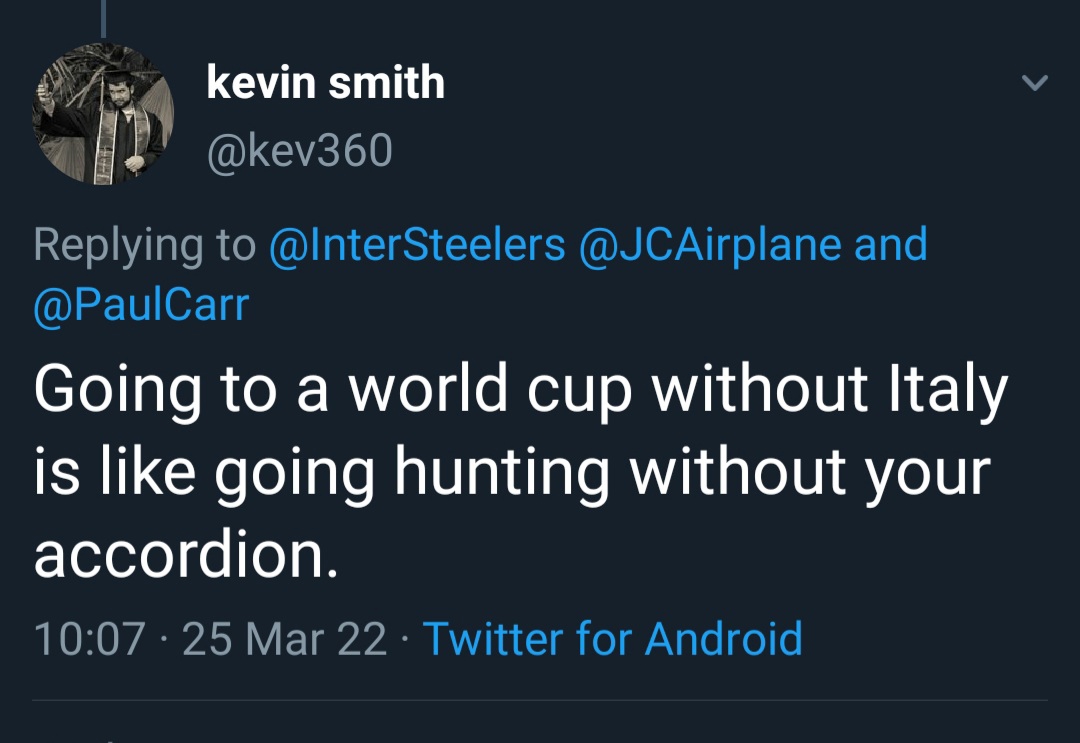
Task: Click the Twitter for Android source link
Action: (x=612, y=639)
